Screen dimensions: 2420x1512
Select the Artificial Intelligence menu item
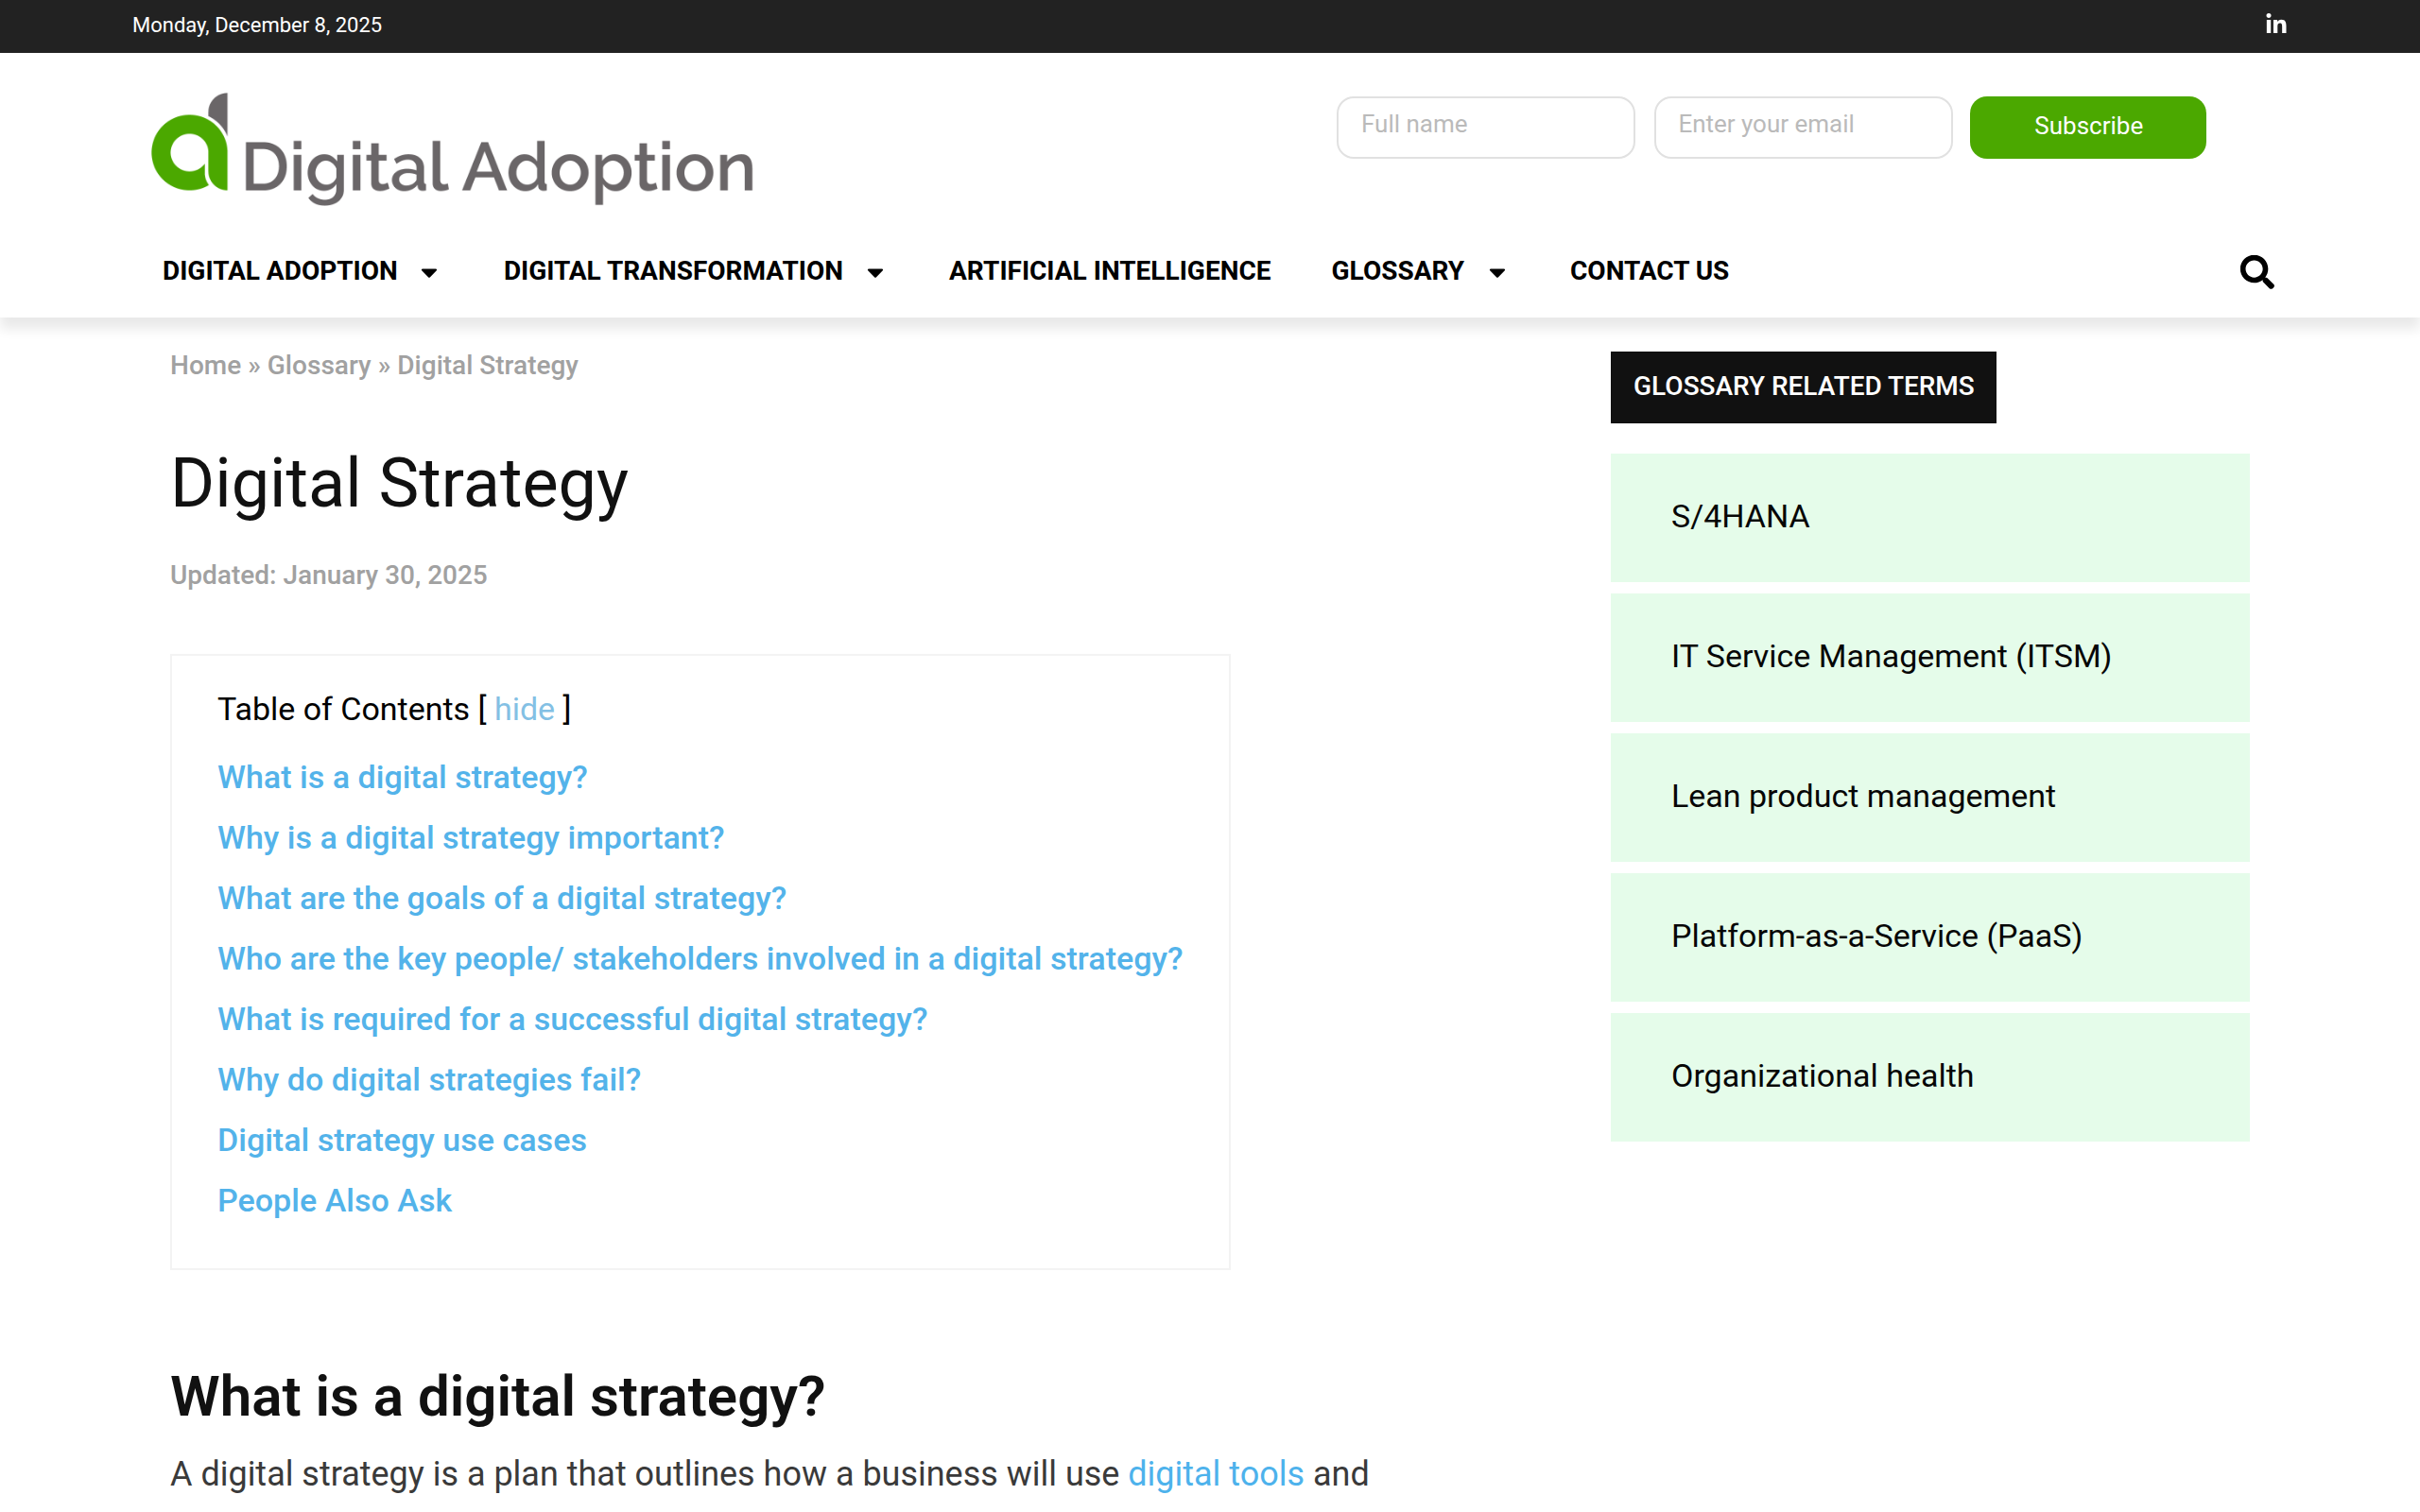point(1109,271)
